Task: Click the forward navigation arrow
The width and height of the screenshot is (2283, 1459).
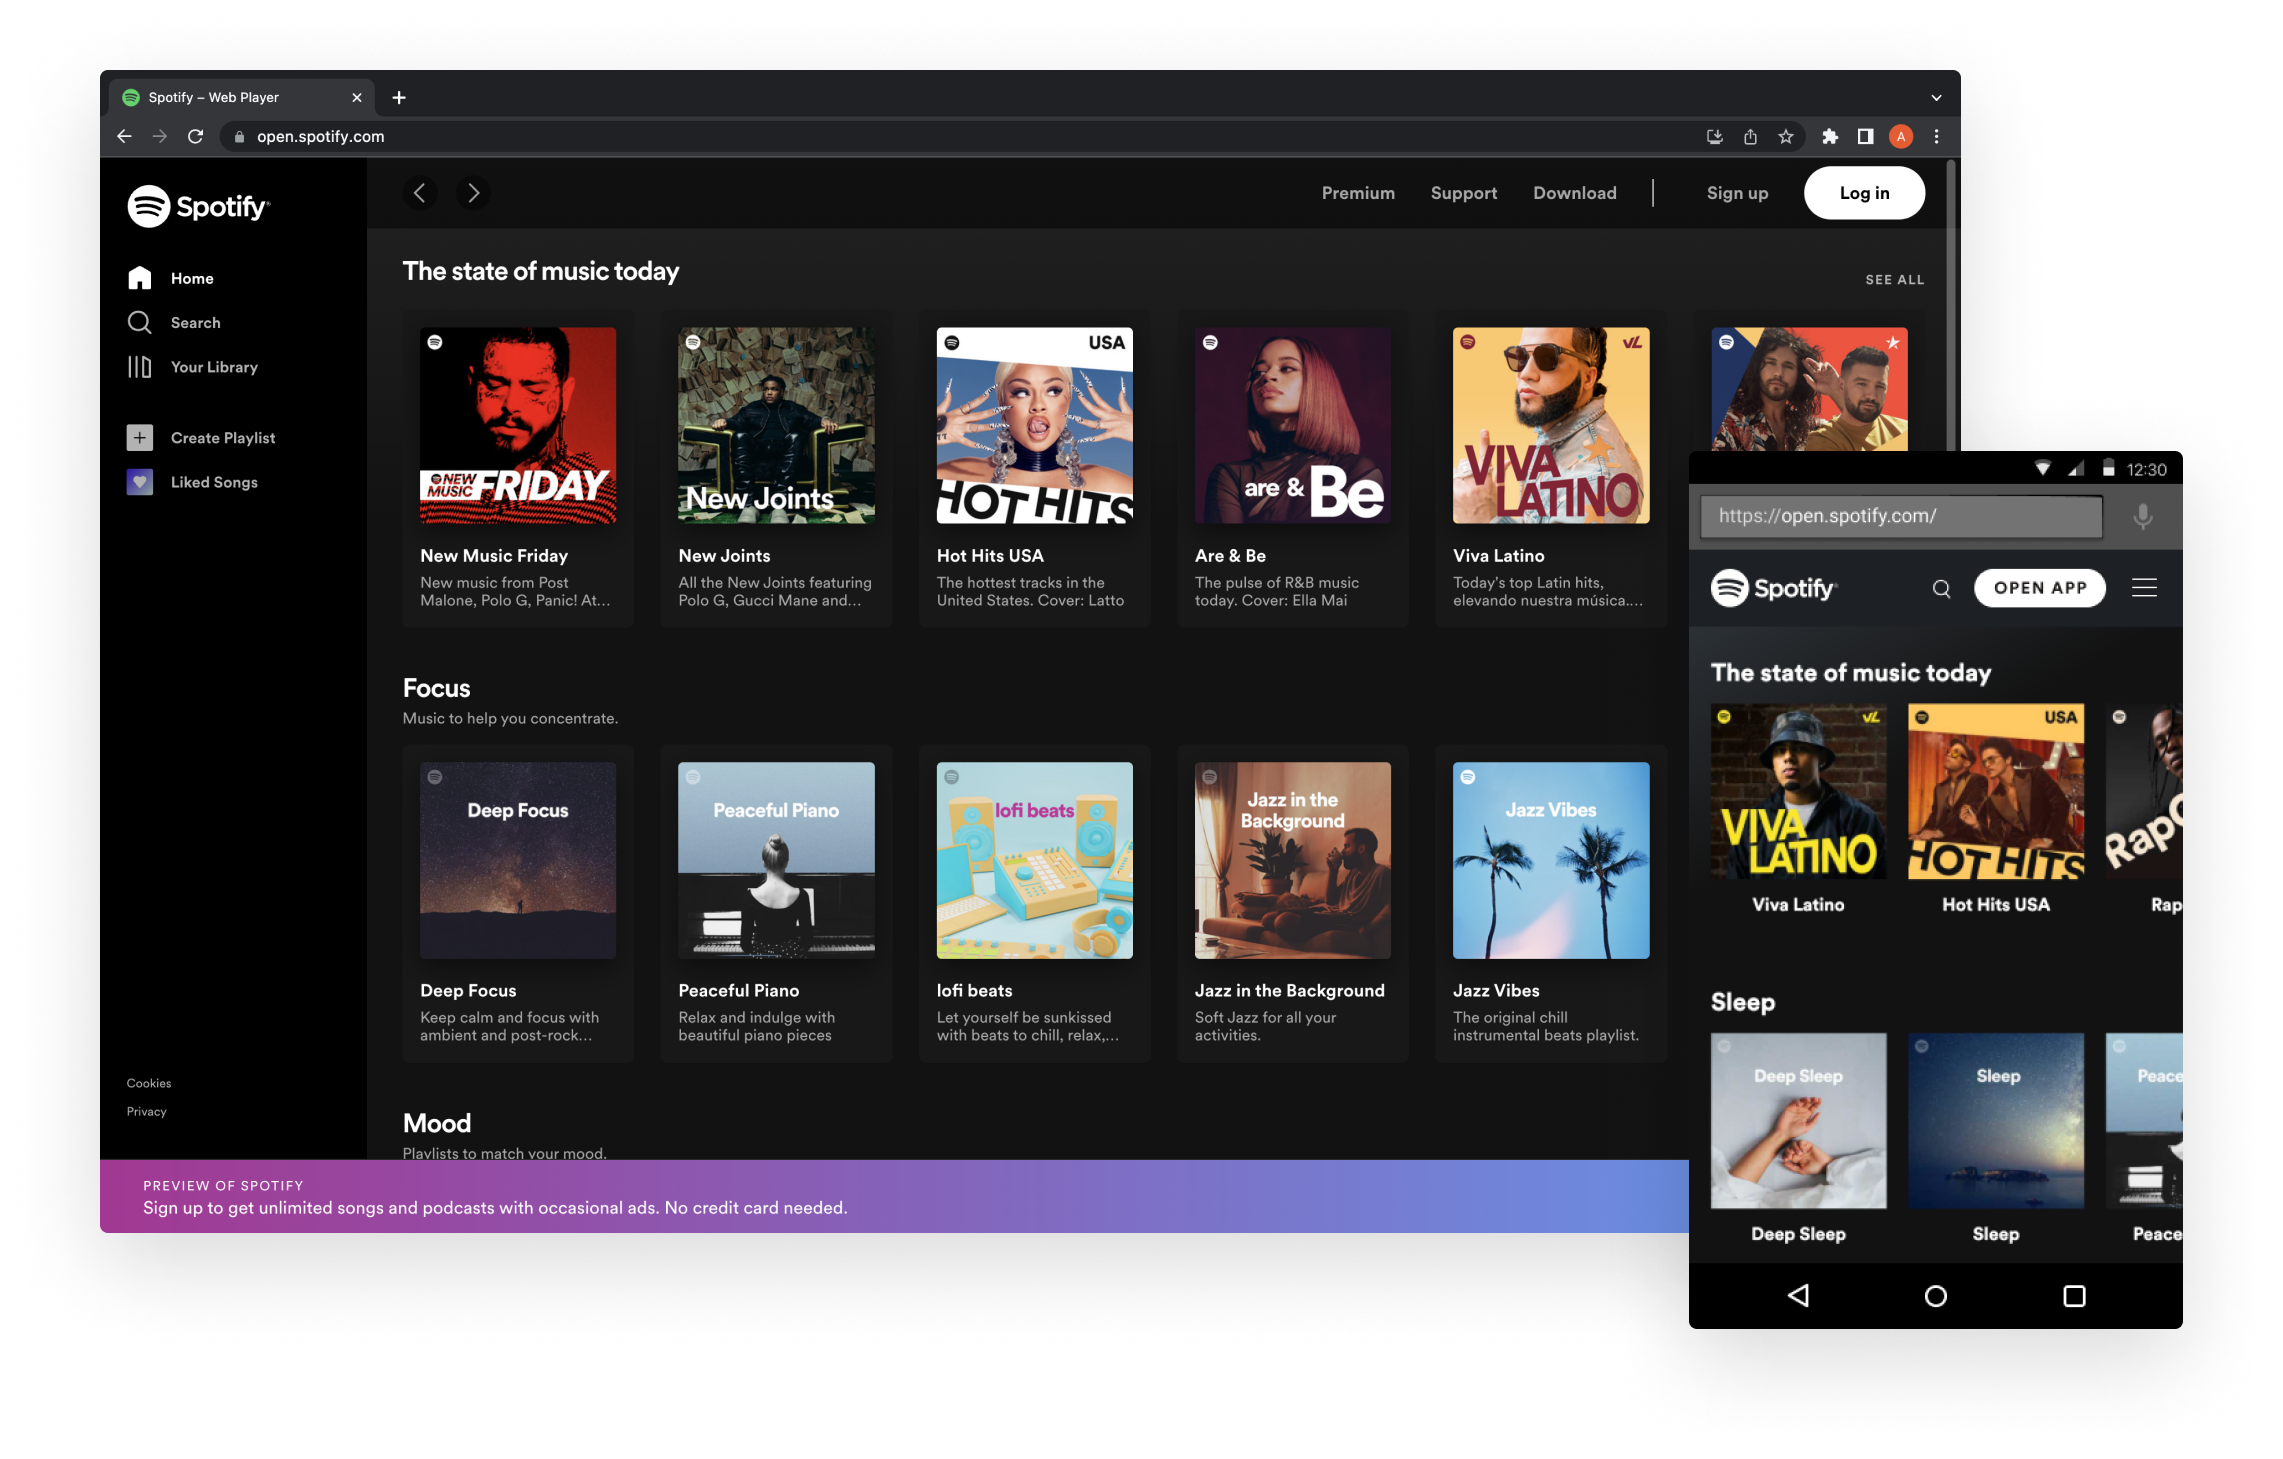Action: (x=474, y=192)
